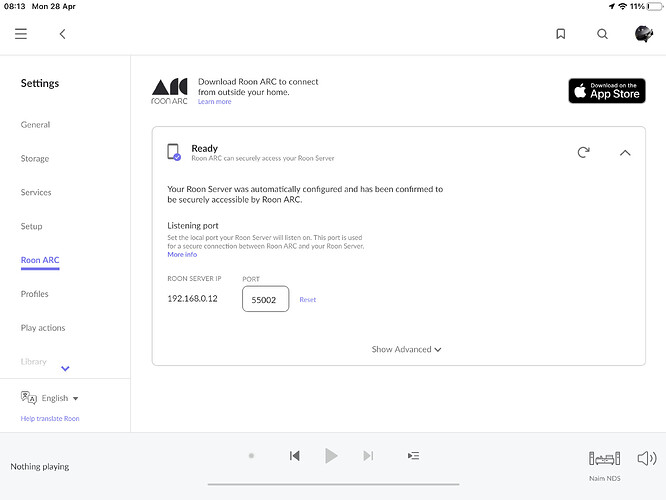Open the play queue icon
This screenshot has width=666, height=500.
point(413,456)
